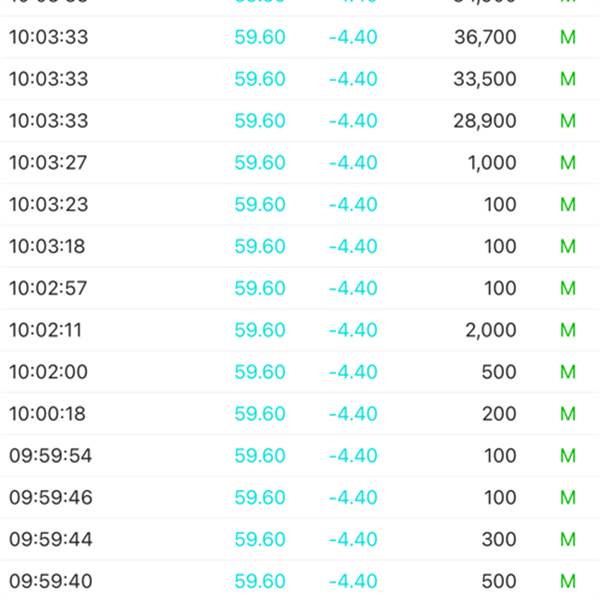Select the 09:59:40 timestamp
This screenshot has width=600, height=600.
coord(51,581)
